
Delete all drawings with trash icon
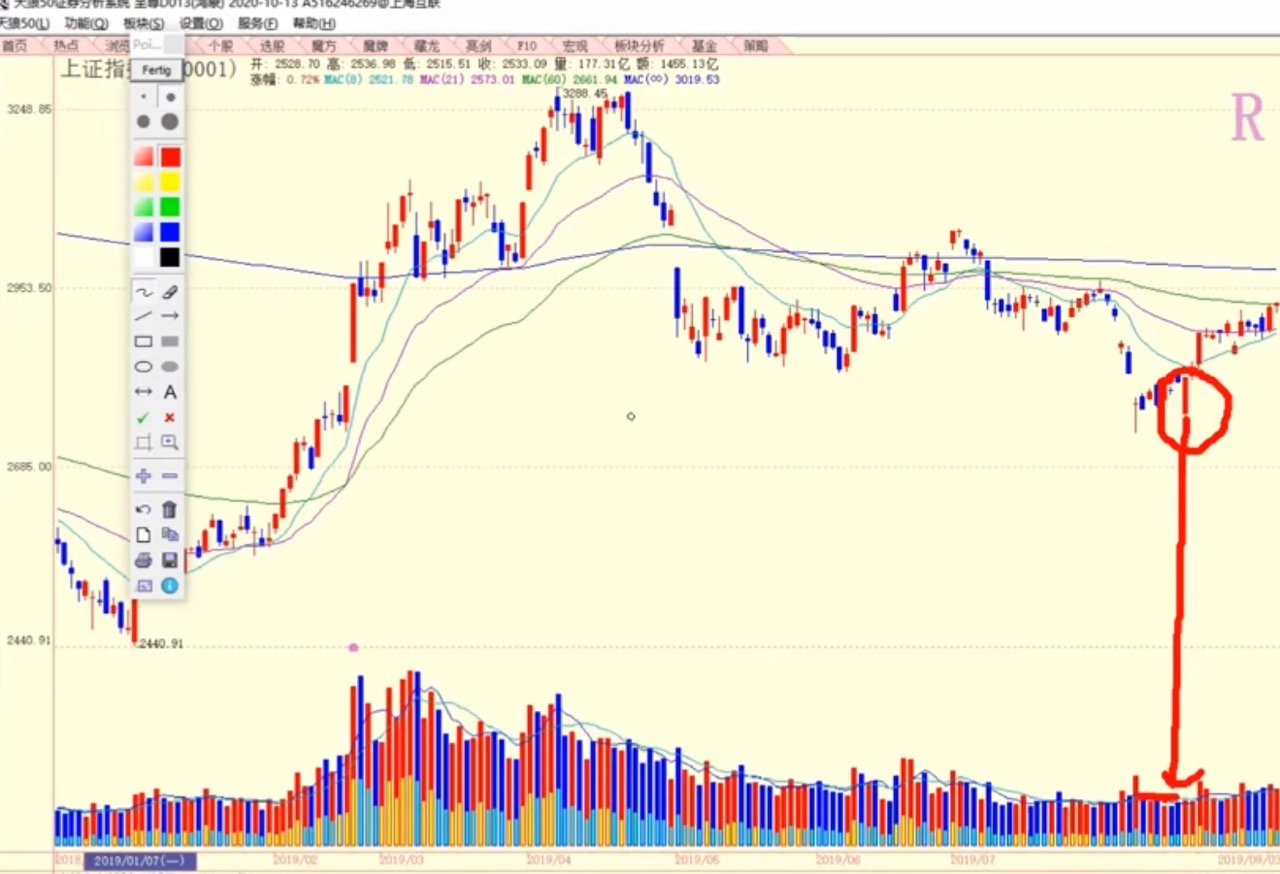tap(170, 510)
